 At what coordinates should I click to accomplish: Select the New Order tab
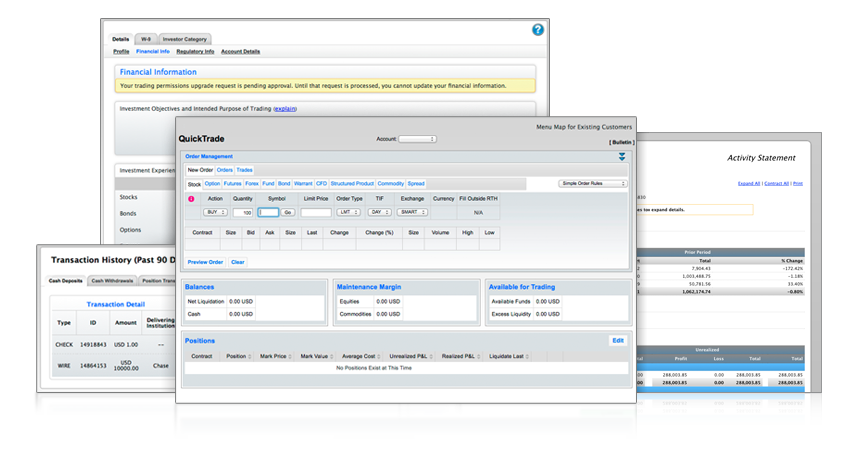[200, 170]
